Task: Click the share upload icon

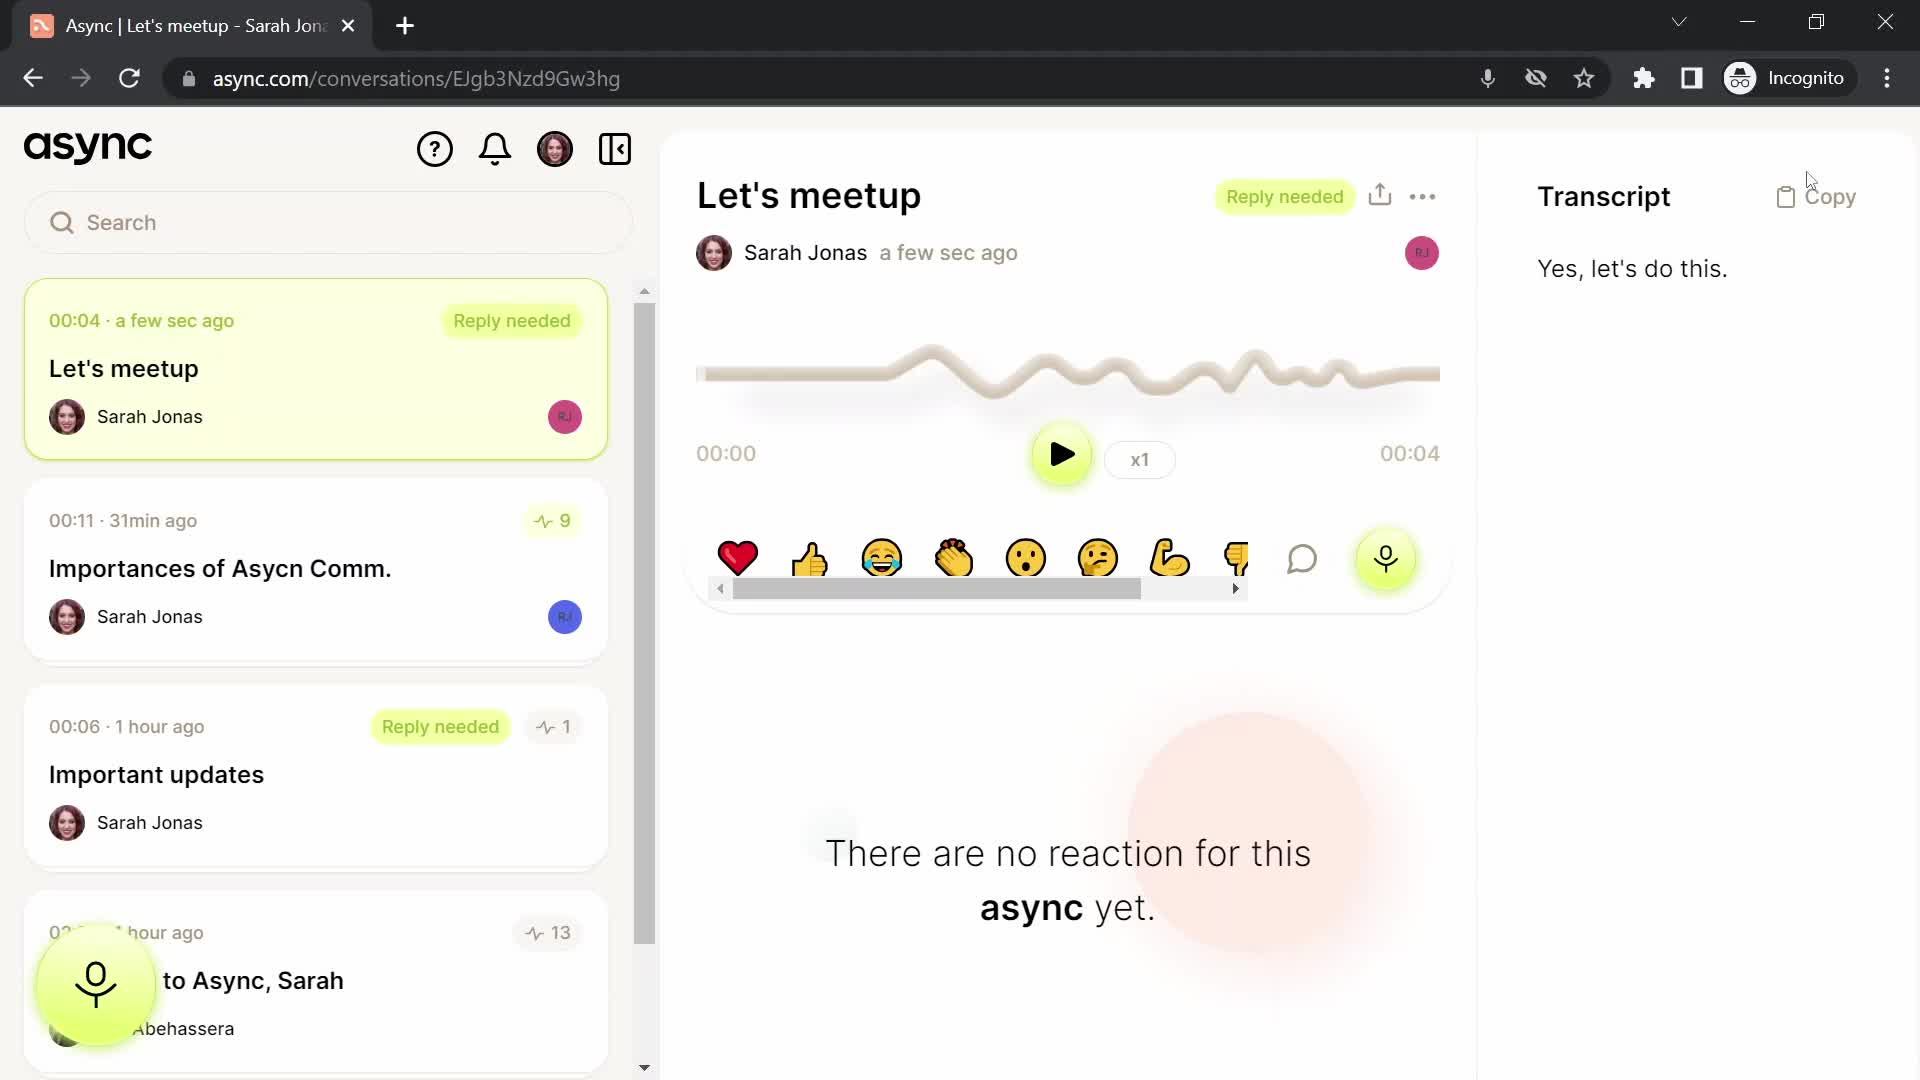Action: click(1379, 194)
